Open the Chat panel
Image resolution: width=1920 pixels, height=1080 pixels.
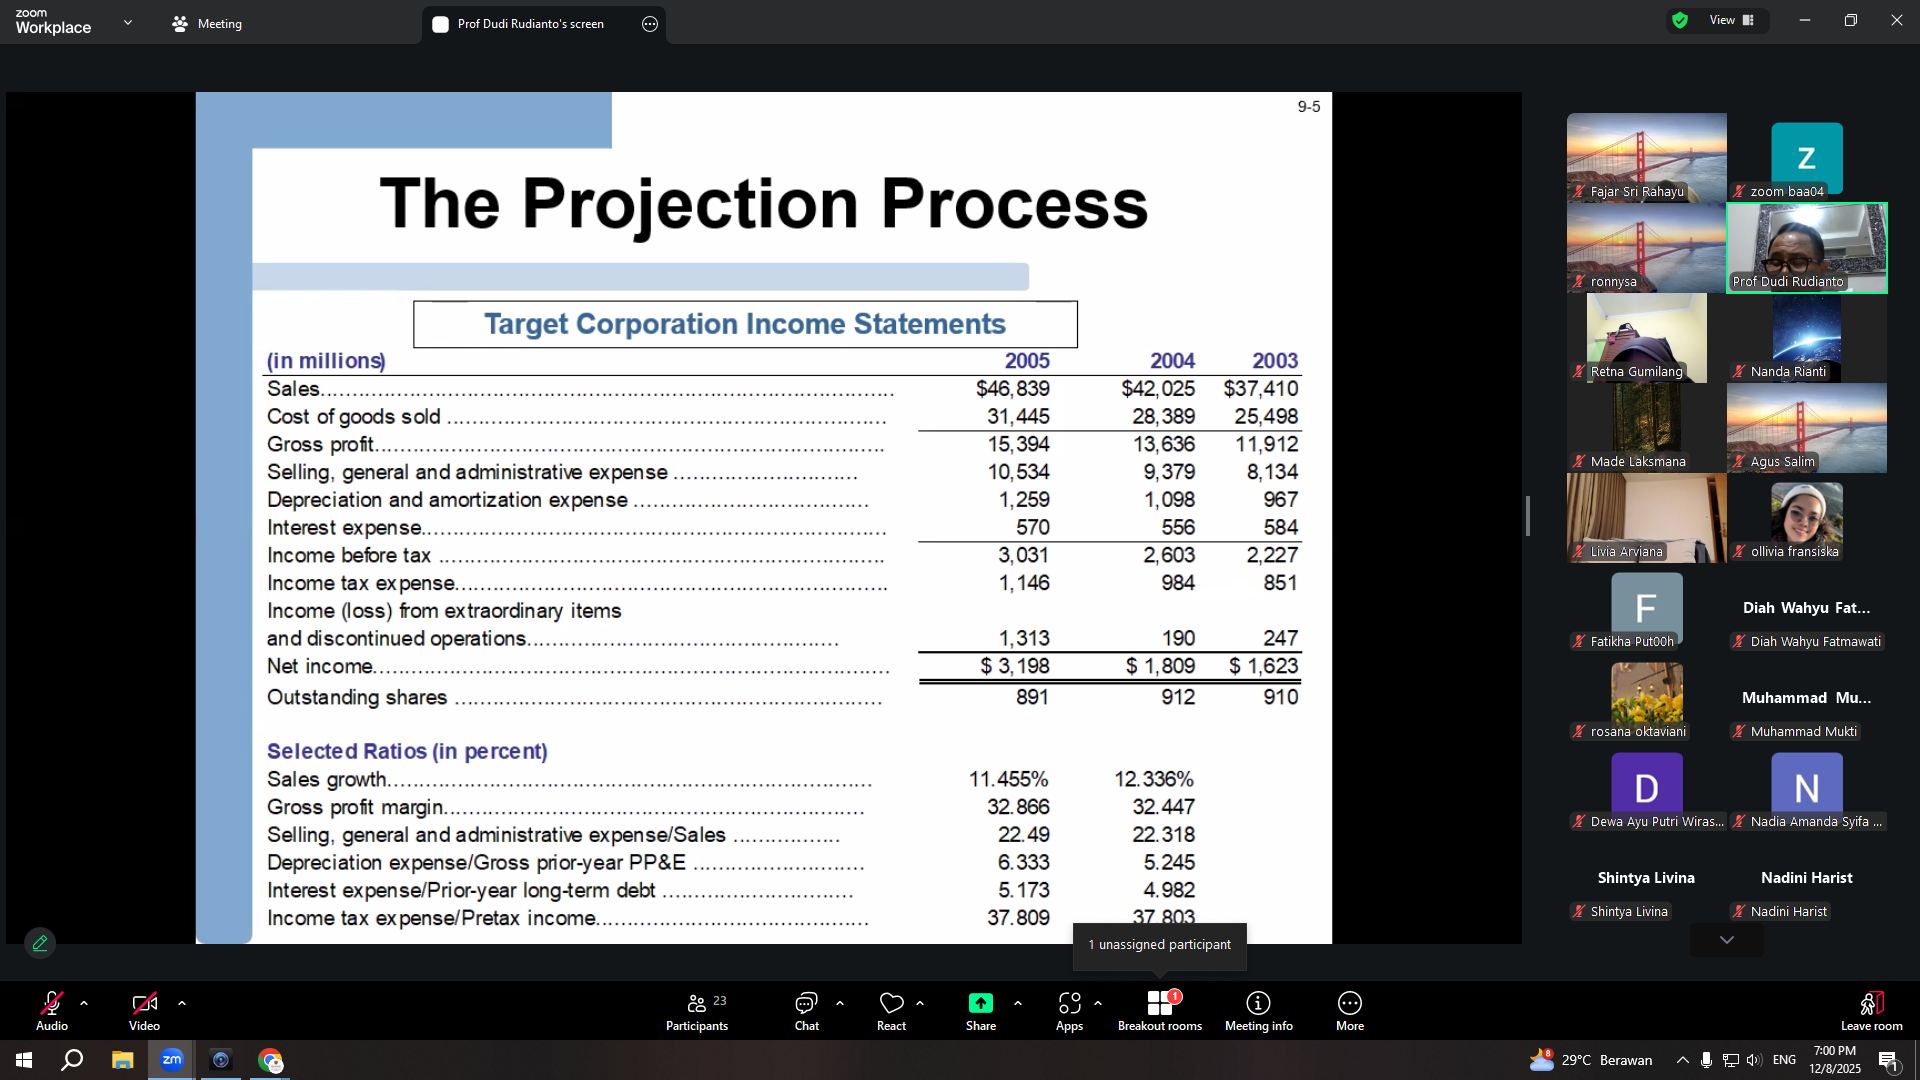(806, 1010)
